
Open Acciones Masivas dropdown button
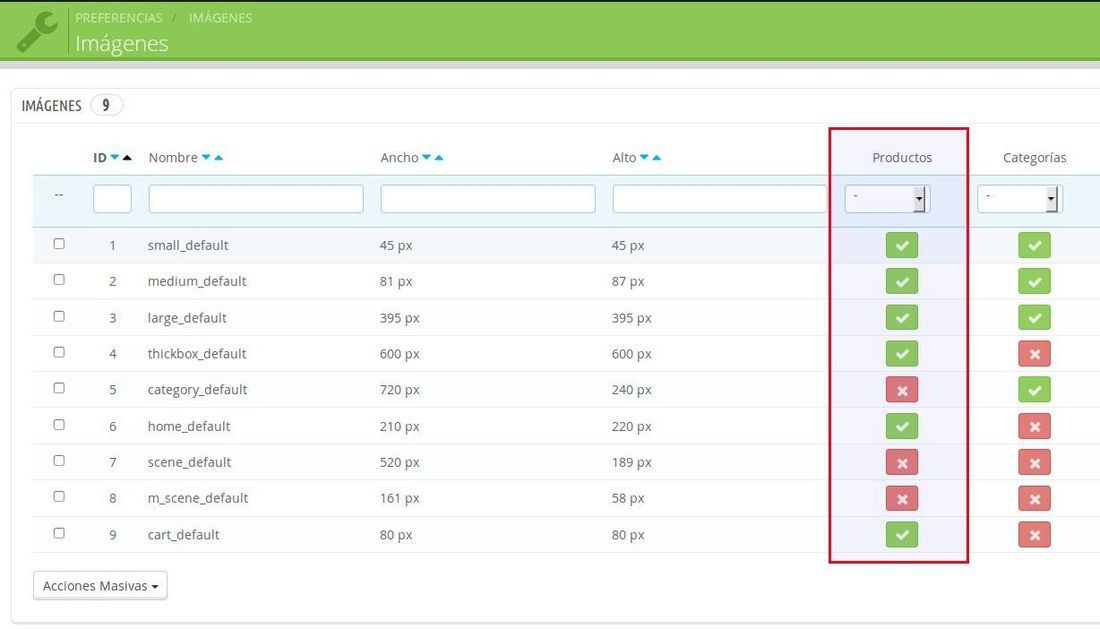click(100, 586)
